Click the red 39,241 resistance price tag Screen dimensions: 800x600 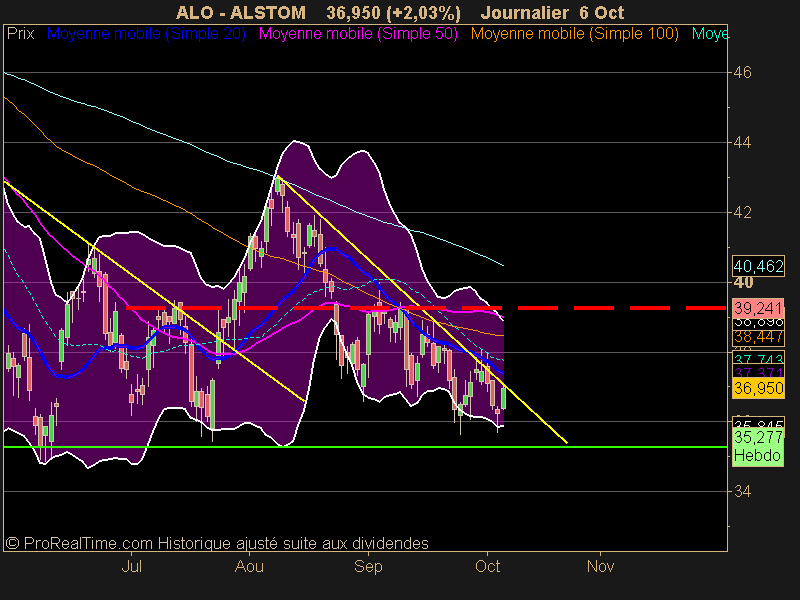[758, 308]
